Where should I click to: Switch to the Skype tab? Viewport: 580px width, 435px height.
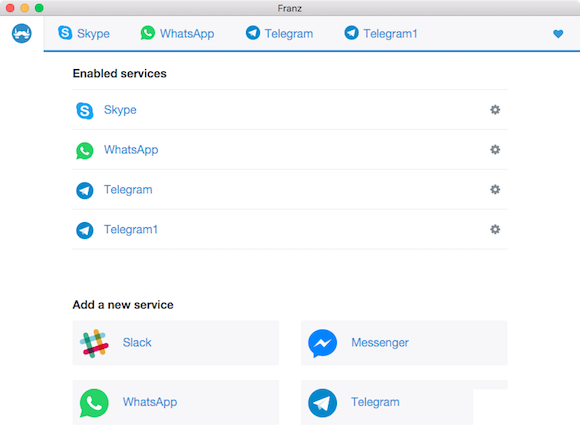pos(84,33)
